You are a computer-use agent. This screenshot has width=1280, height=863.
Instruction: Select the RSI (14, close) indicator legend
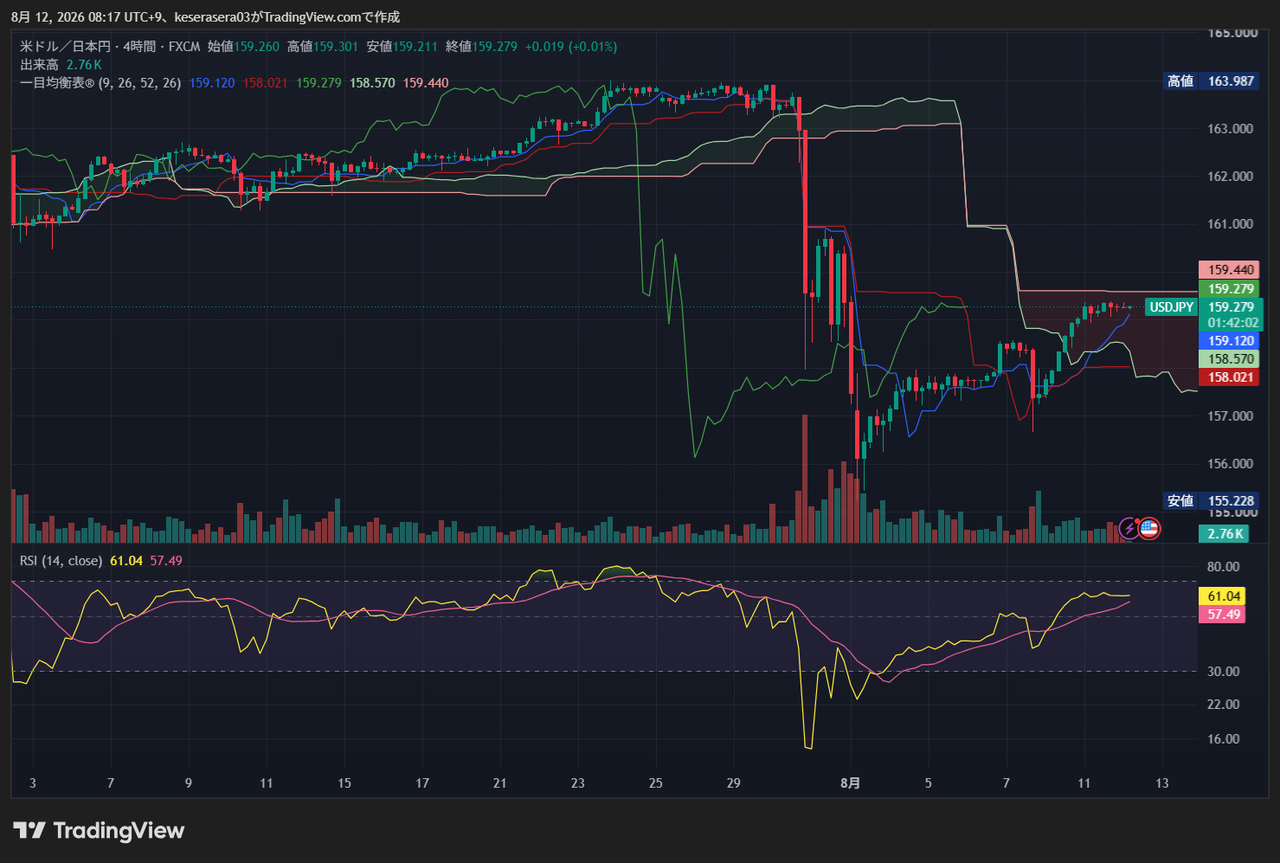tap(61, 561)
